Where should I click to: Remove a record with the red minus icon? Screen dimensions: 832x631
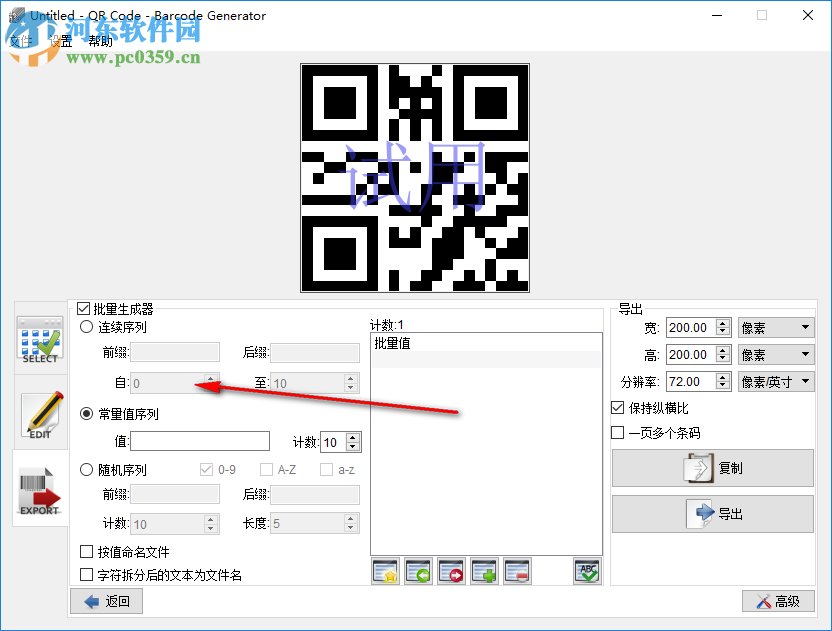tap(519, 571)
